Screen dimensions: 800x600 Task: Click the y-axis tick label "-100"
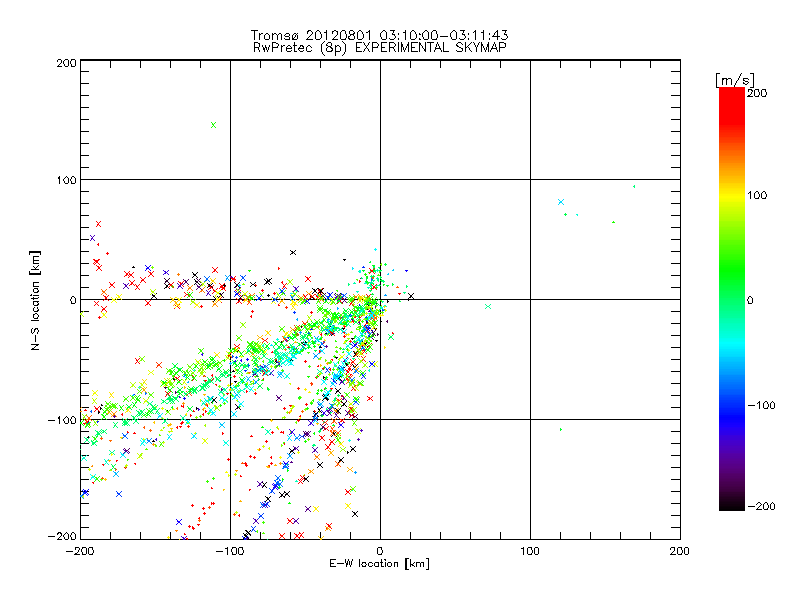[62, 420]
